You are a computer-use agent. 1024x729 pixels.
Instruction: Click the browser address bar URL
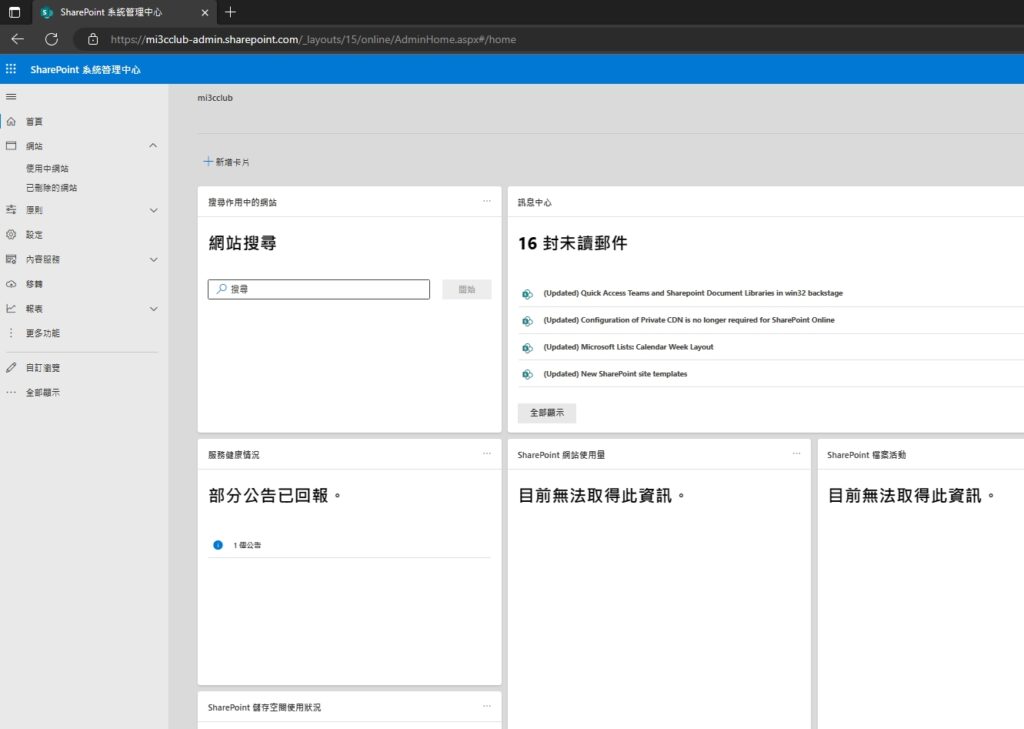pos(313,39)
